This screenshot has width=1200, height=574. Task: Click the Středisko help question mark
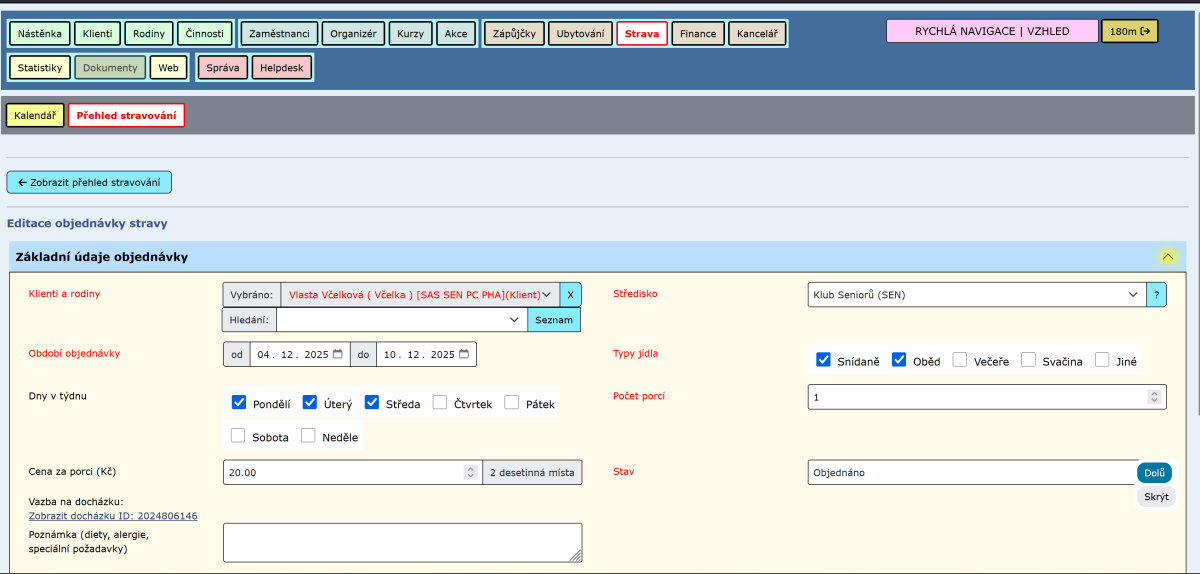tap(1156, 295)
